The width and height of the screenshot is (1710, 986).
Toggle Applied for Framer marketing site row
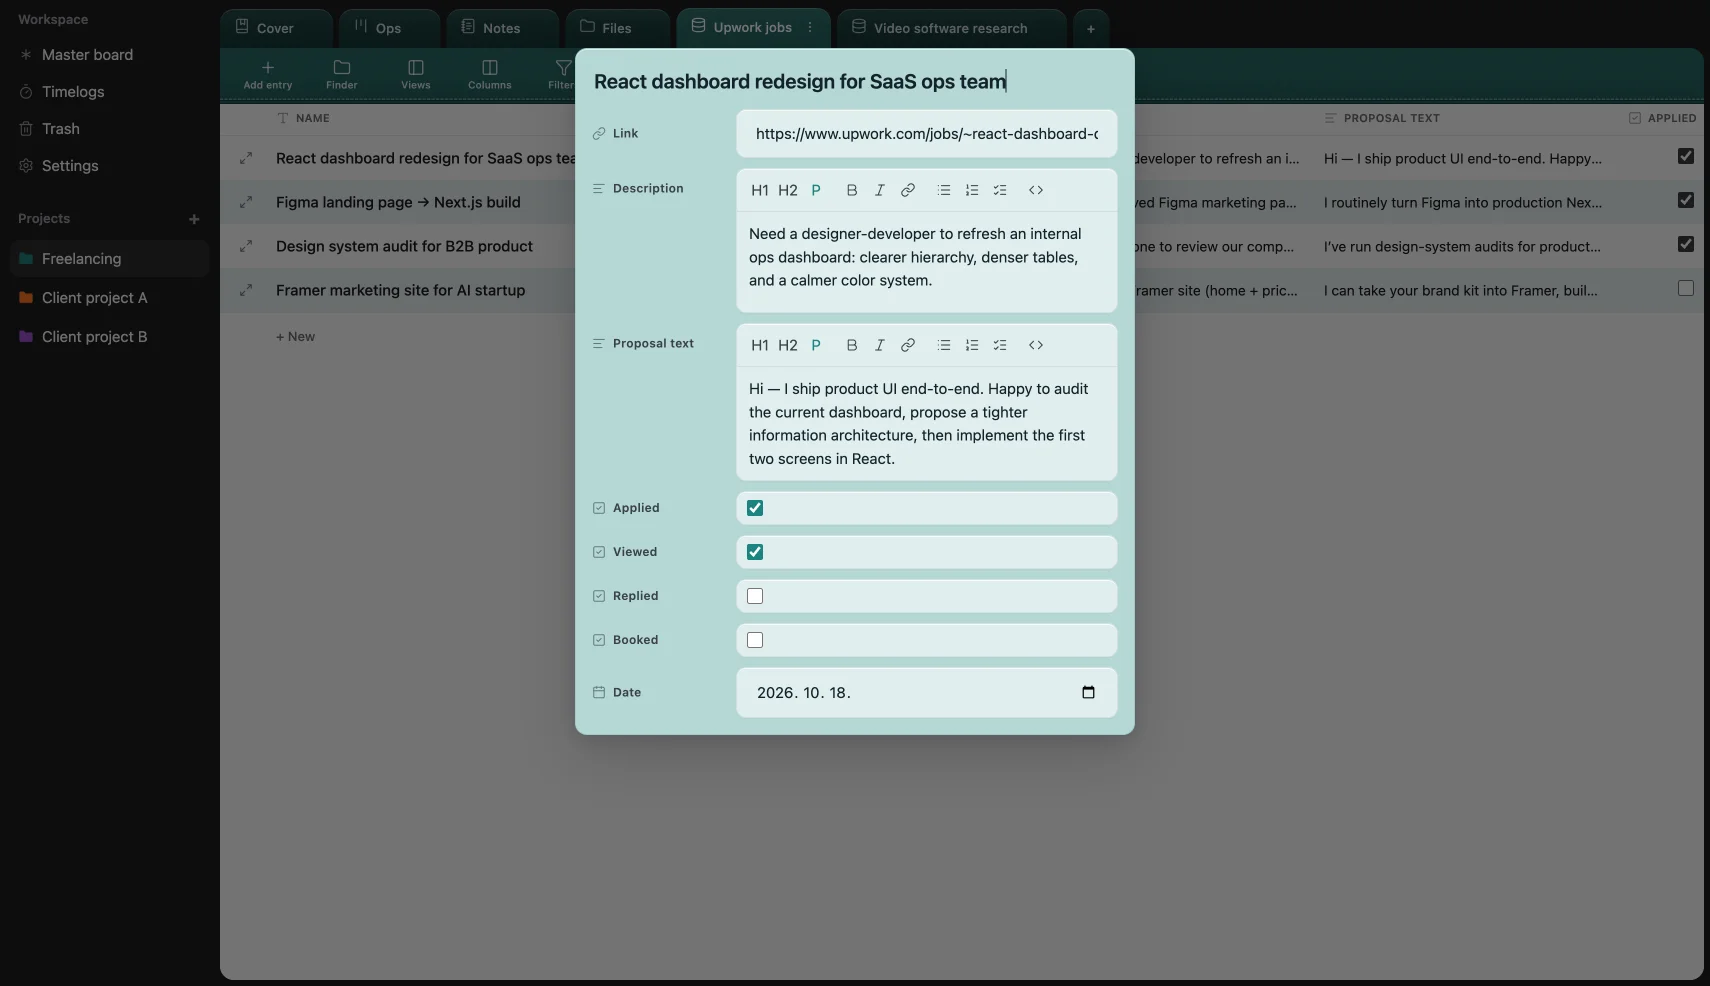[1686, 288]
